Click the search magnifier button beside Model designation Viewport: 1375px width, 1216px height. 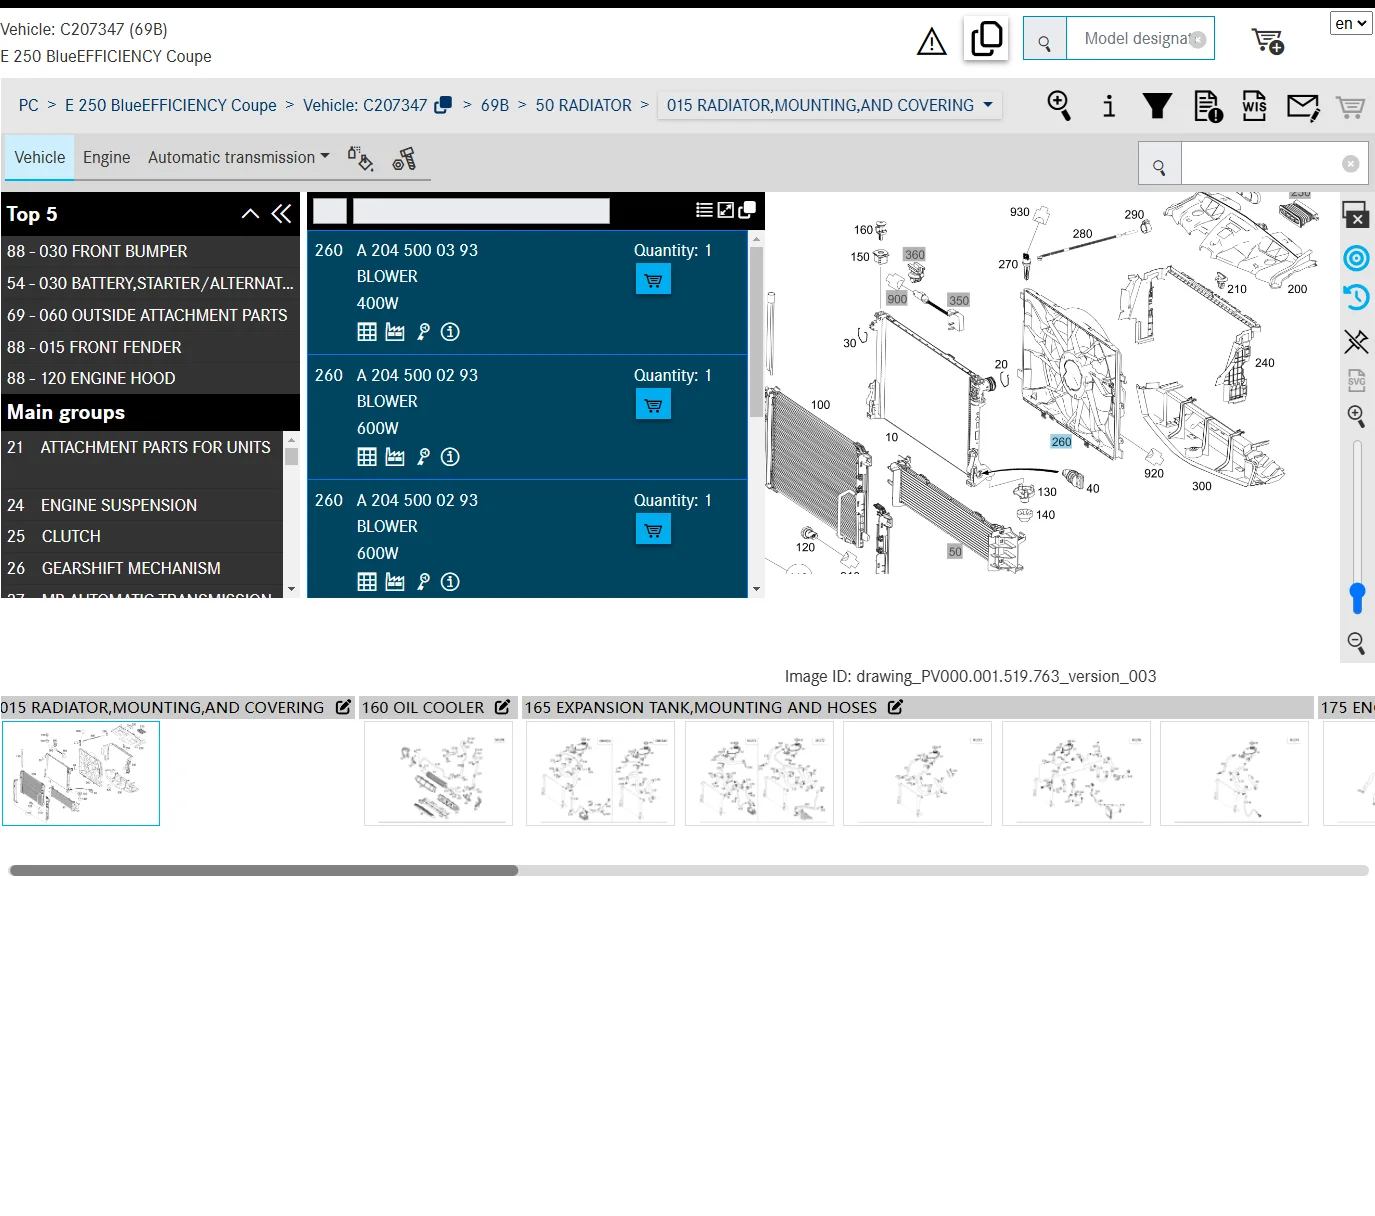pos(1044,39)
